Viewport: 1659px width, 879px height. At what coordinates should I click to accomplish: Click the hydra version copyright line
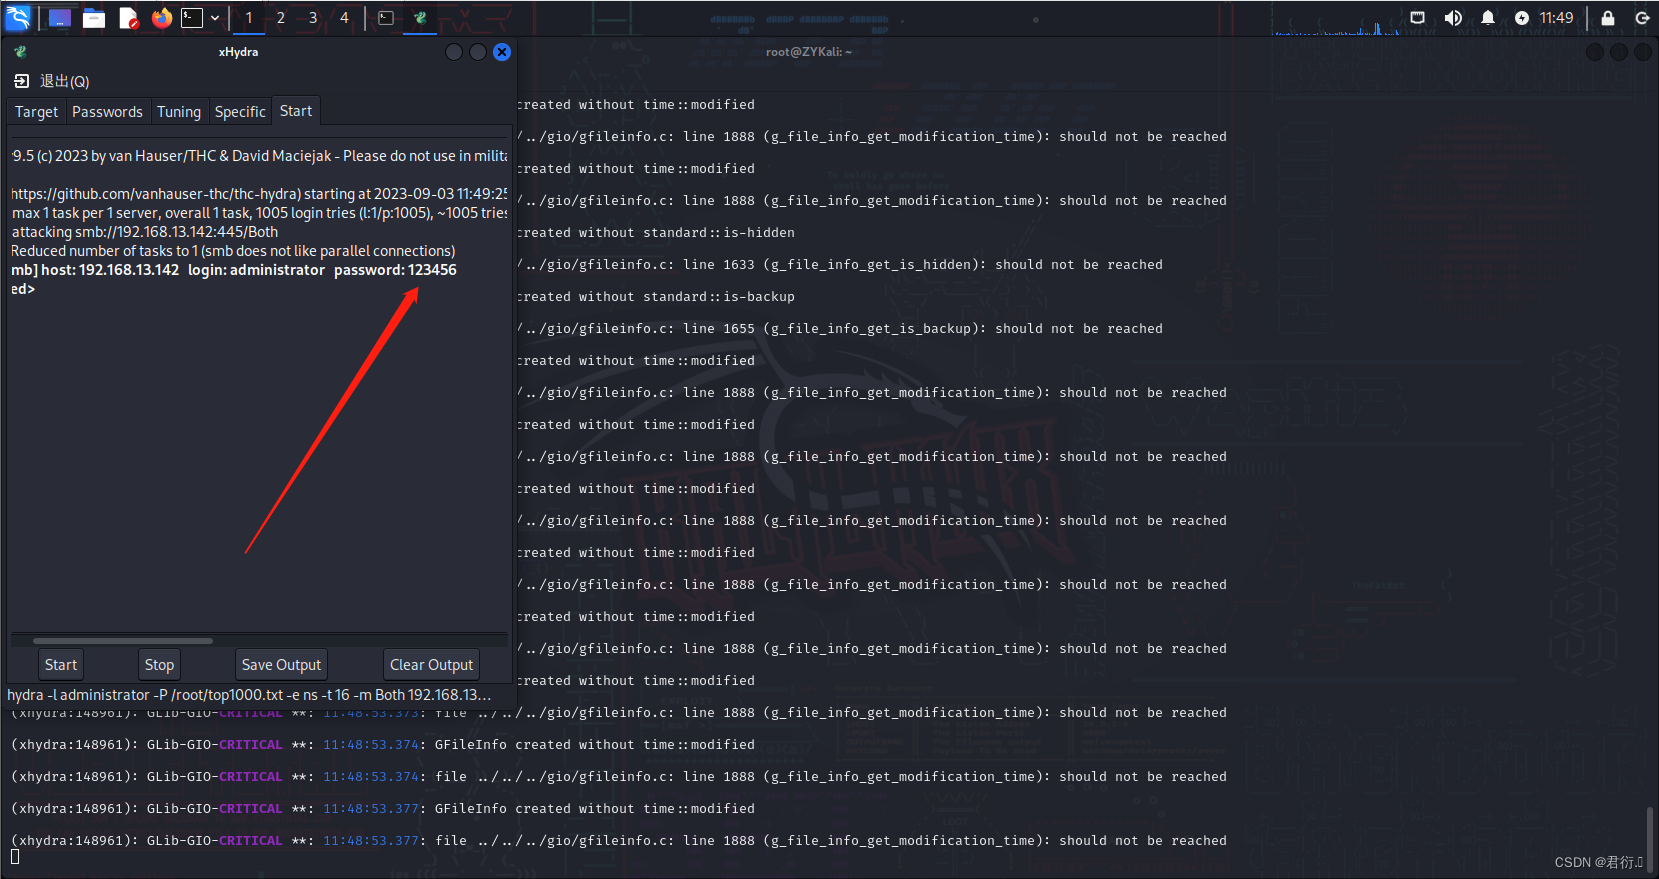click(260, 156)
